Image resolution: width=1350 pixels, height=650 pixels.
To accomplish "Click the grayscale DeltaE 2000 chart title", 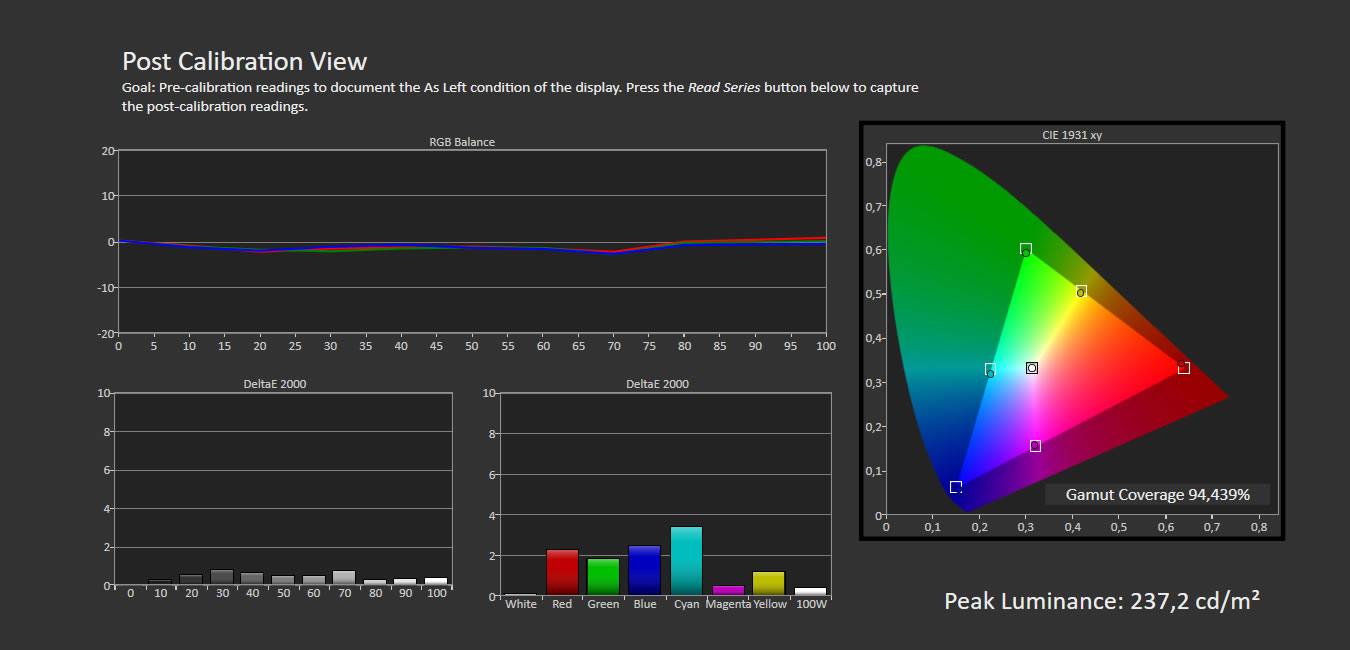I will click(274, 383).
